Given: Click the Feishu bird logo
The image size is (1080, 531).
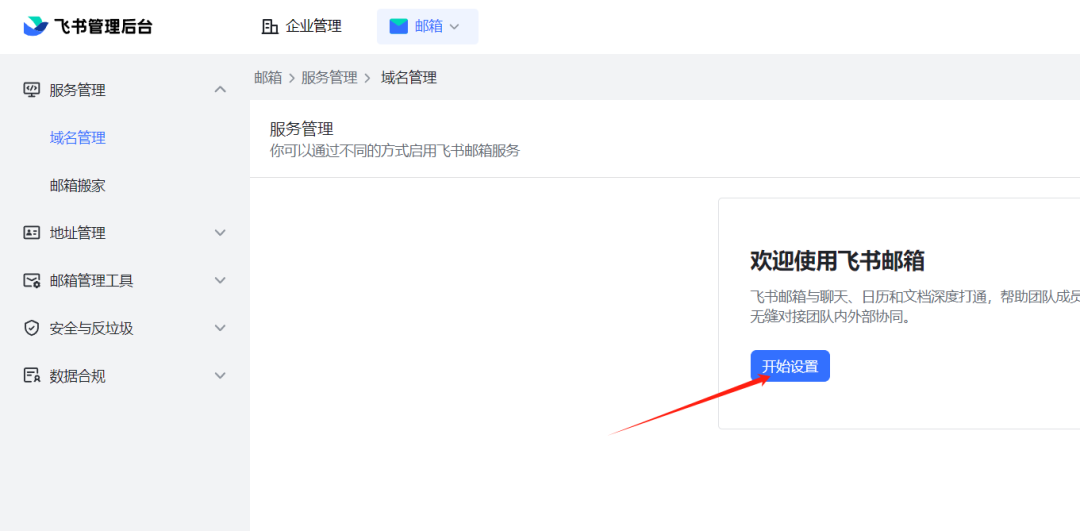Looking at the screenshot, I should click(35, 26).
